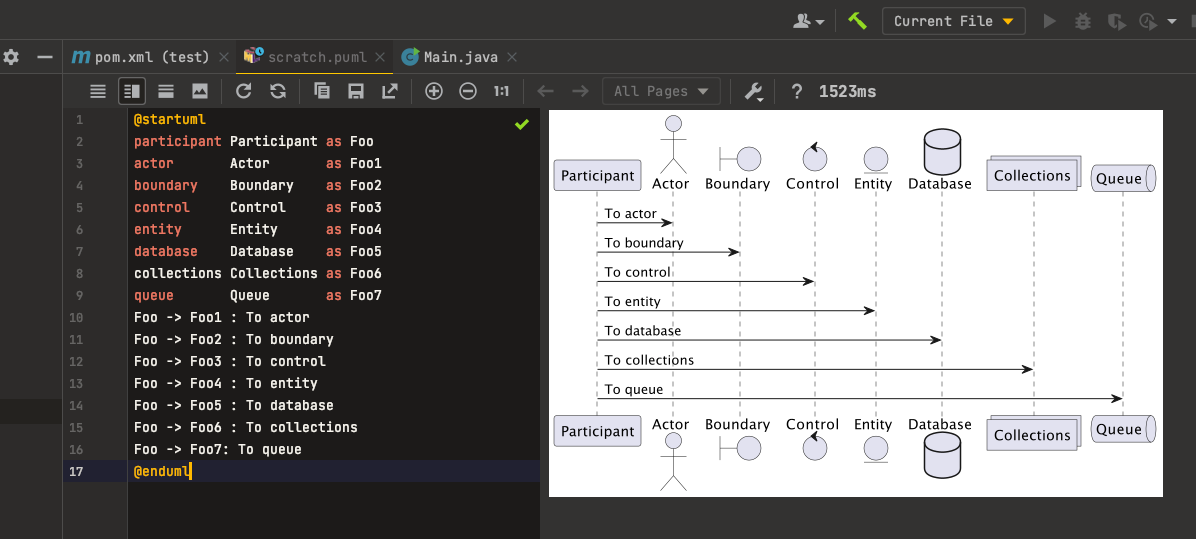
Task: Click the green Build Project hammer icon
Action: (x=857, y=21)
